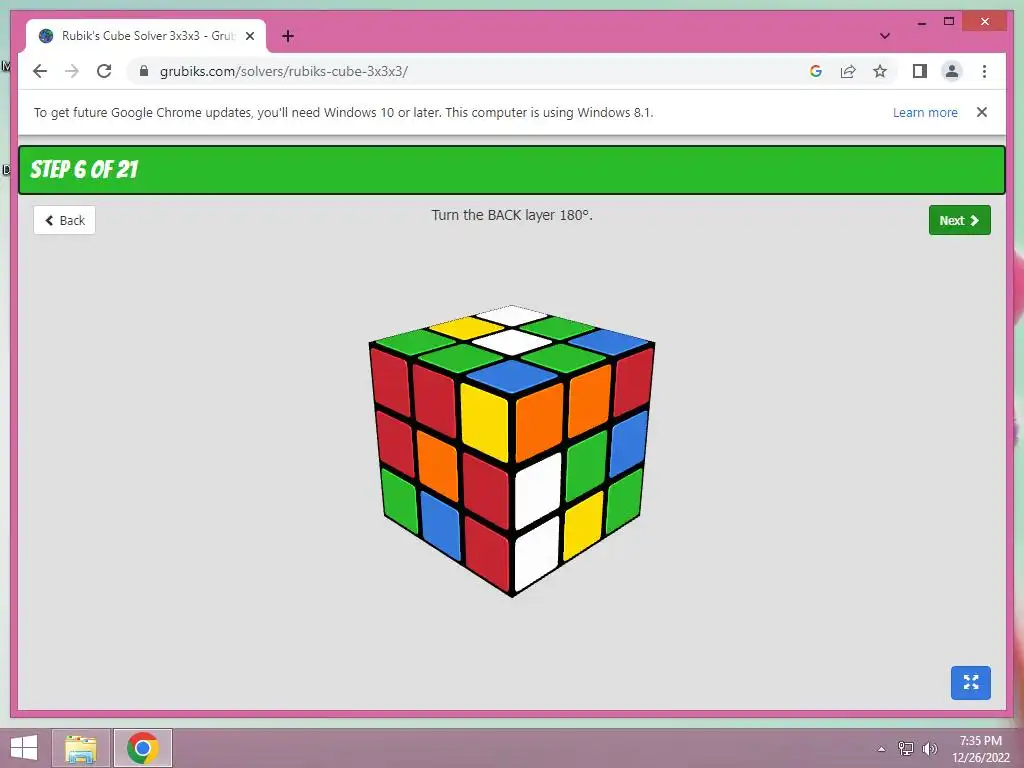The image size is (1024, 768).
Task: Click the Turn the BACK layer instruction
Action: point(512,215)
